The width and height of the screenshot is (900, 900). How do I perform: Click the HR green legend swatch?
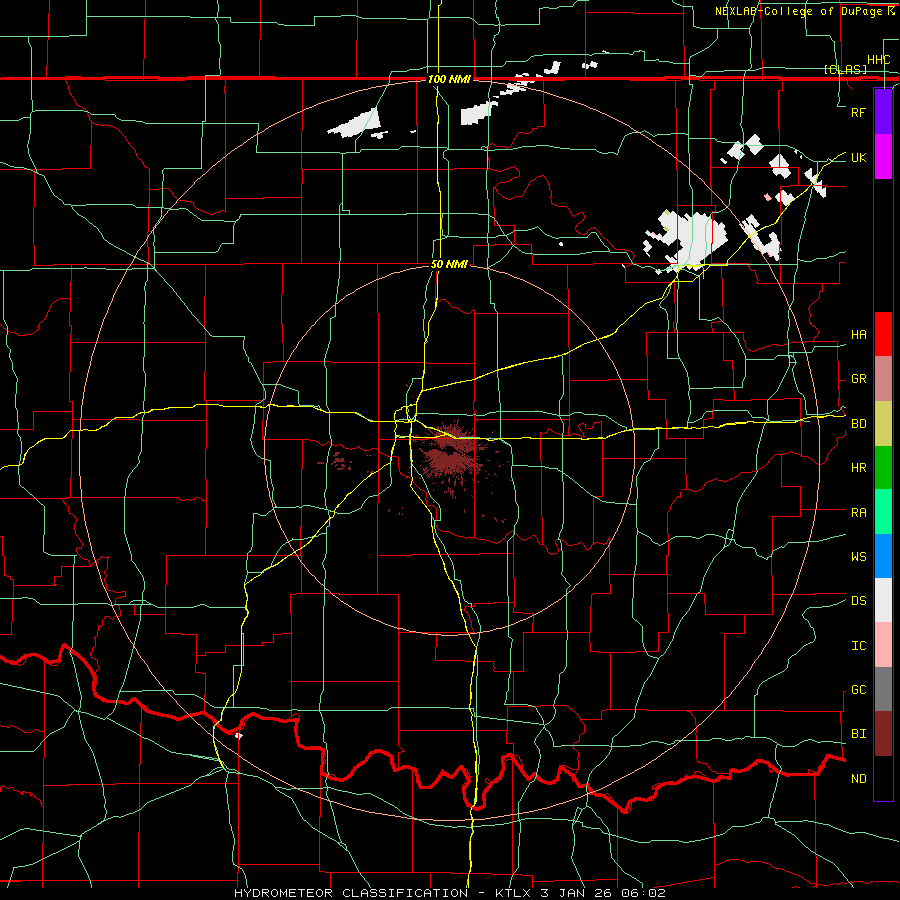(883, 468)
